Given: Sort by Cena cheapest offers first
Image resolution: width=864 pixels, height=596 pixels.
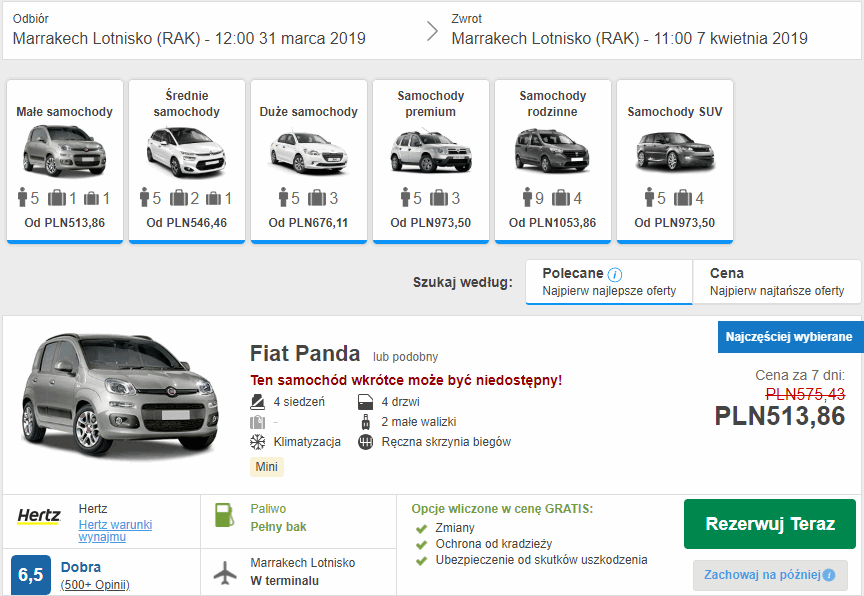Looking at the screenshot, I should 777,282.
